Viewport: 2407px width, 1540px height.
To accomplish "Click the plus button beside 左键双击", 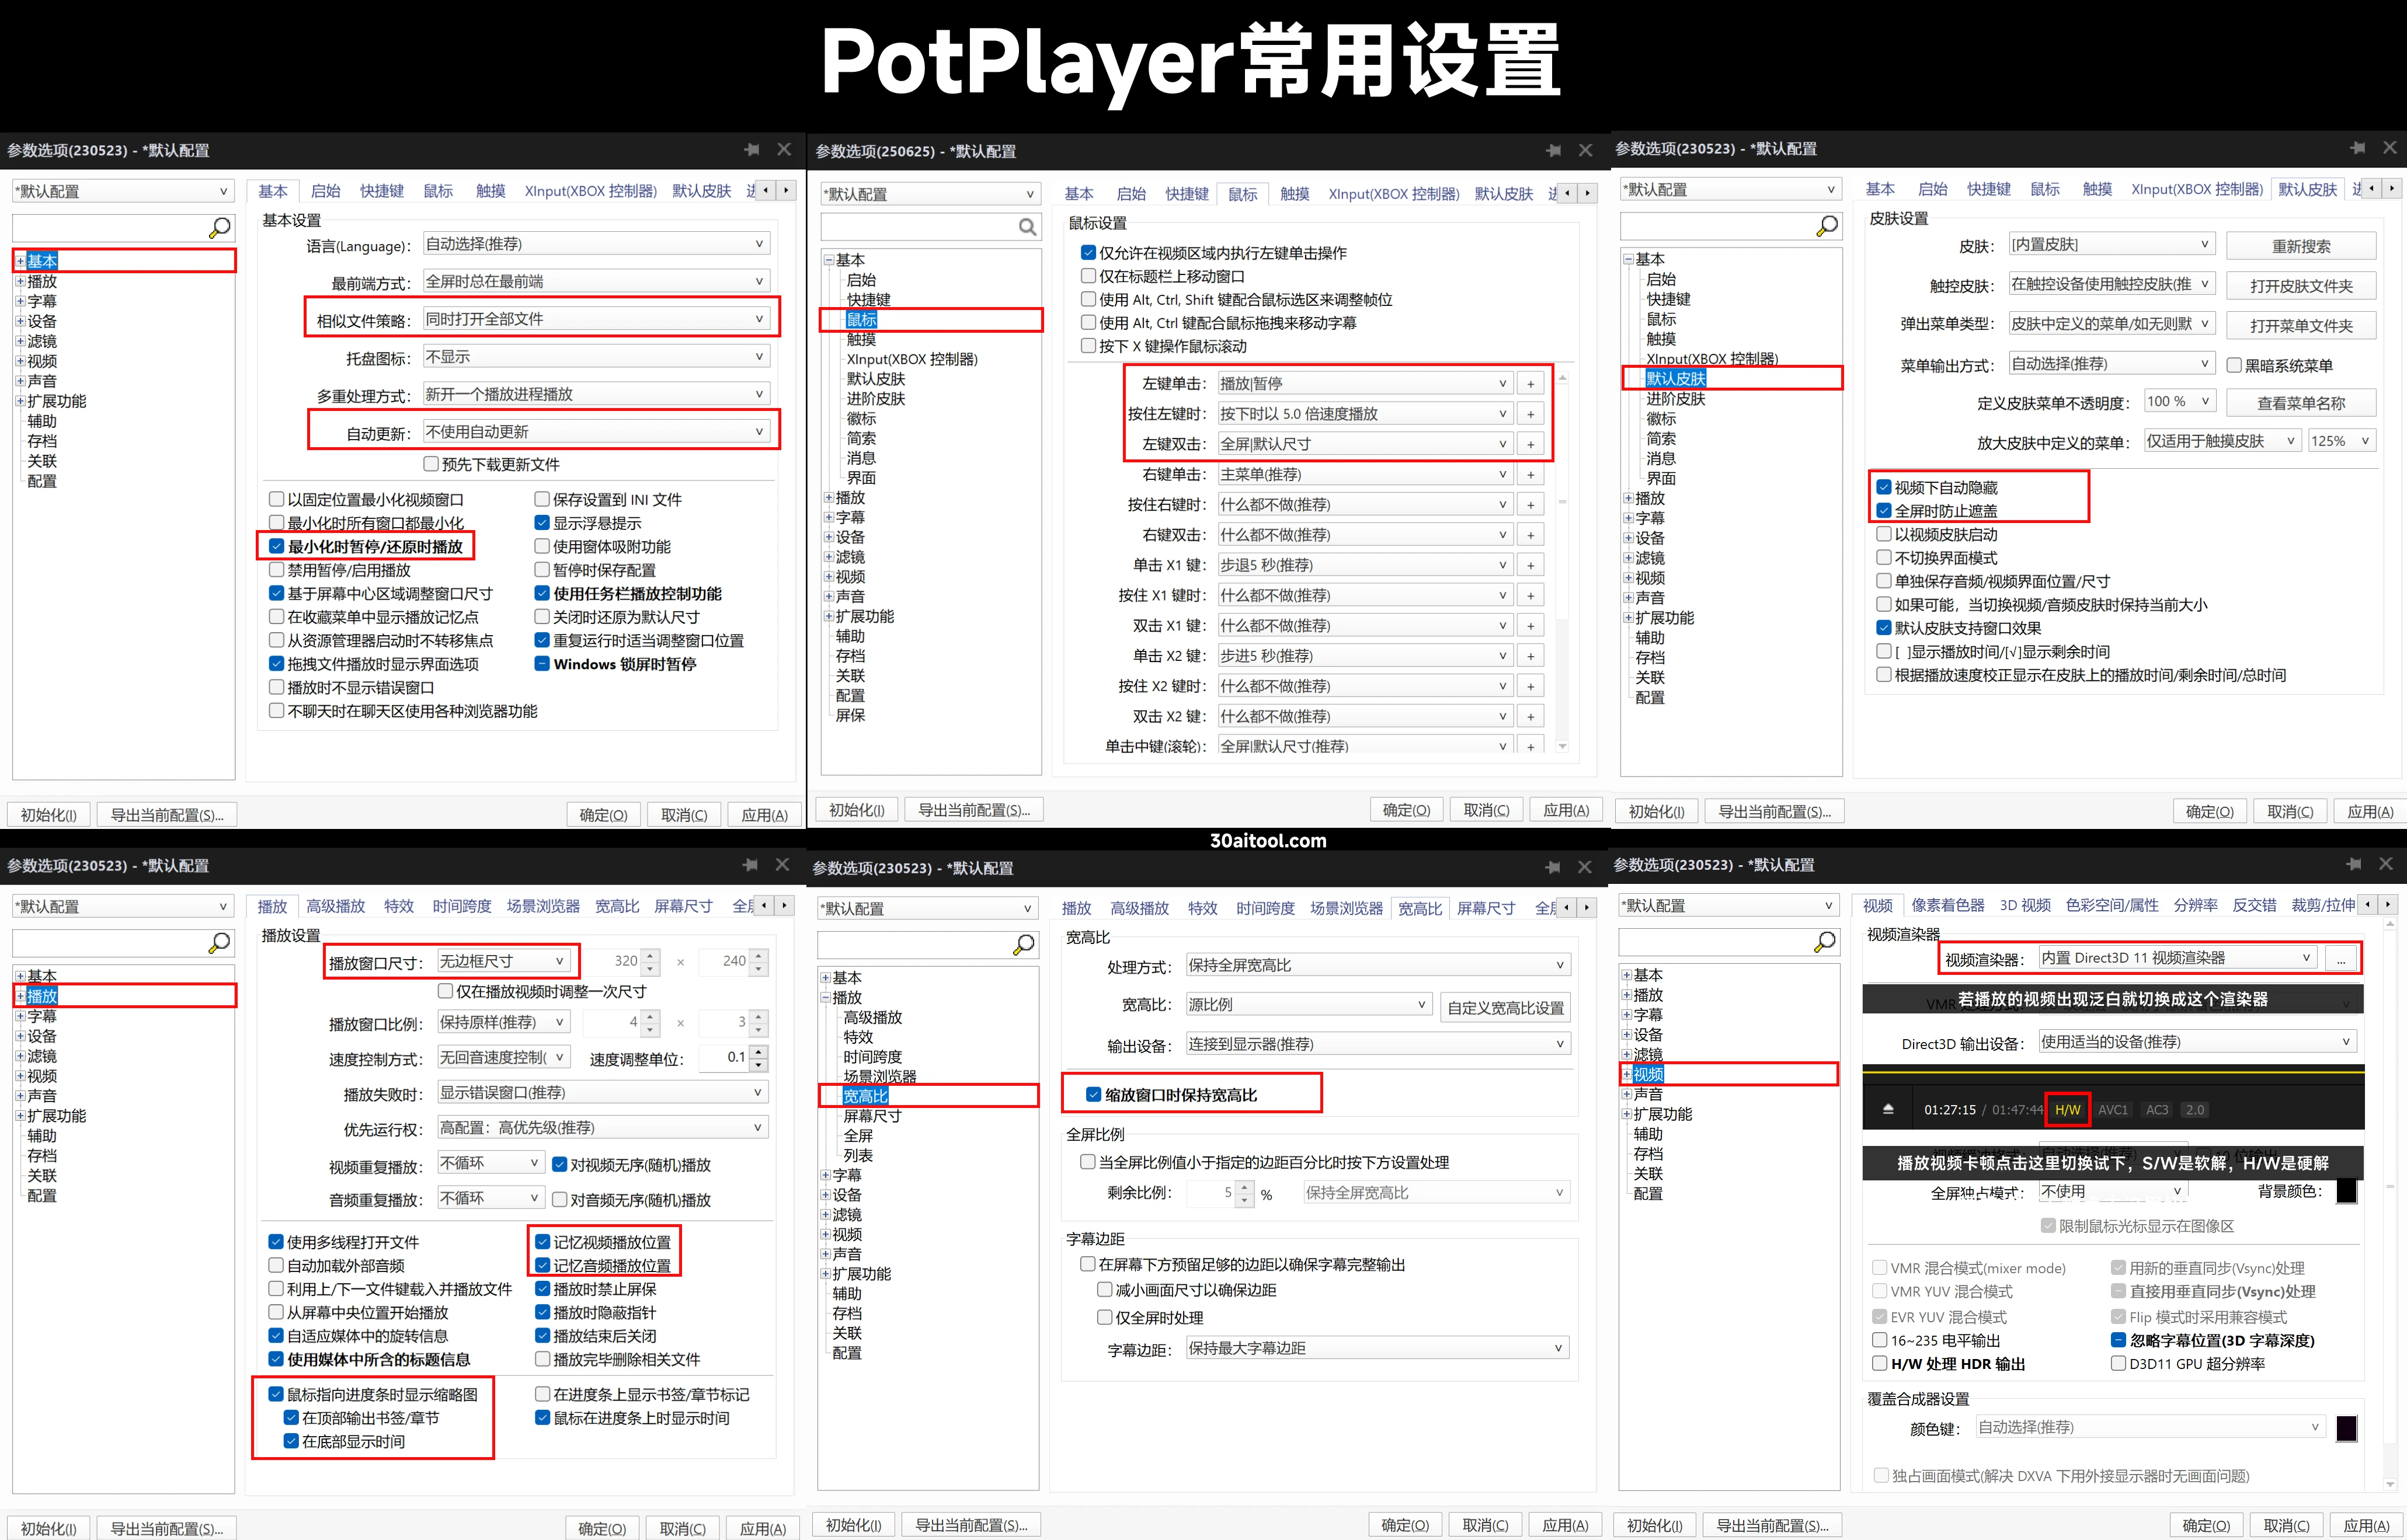I will [x=1530, y=444].
